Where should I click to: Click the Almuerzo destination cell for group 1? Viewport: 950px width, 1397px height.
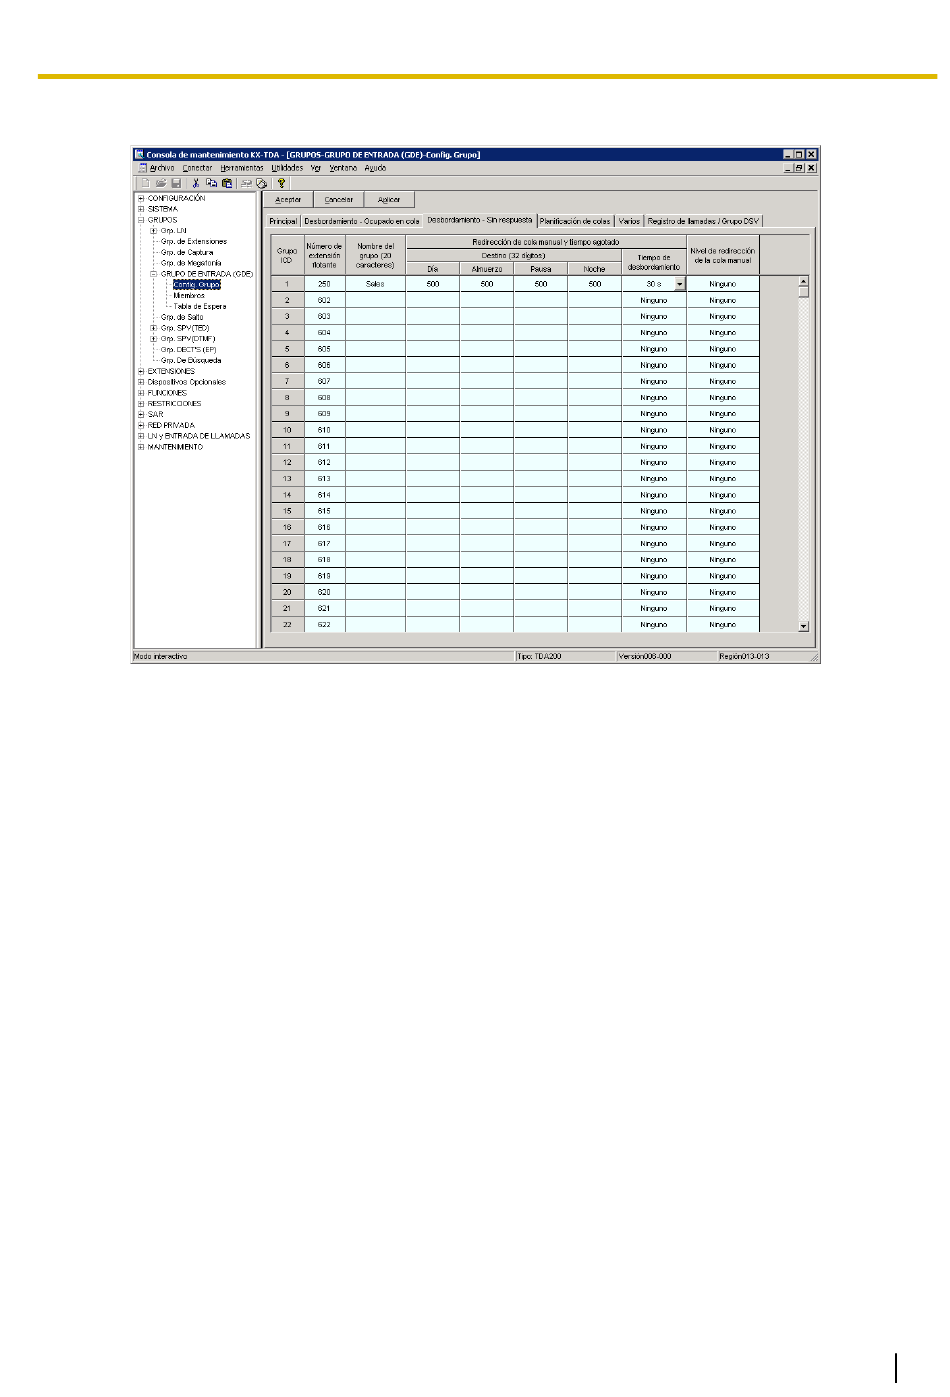pyautogui.click(x=487, y=284)
